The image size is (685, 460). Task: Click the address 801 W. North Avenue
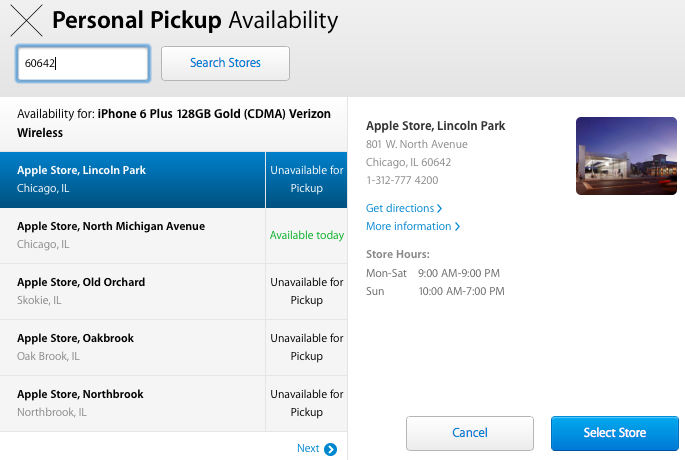(417, 144)
